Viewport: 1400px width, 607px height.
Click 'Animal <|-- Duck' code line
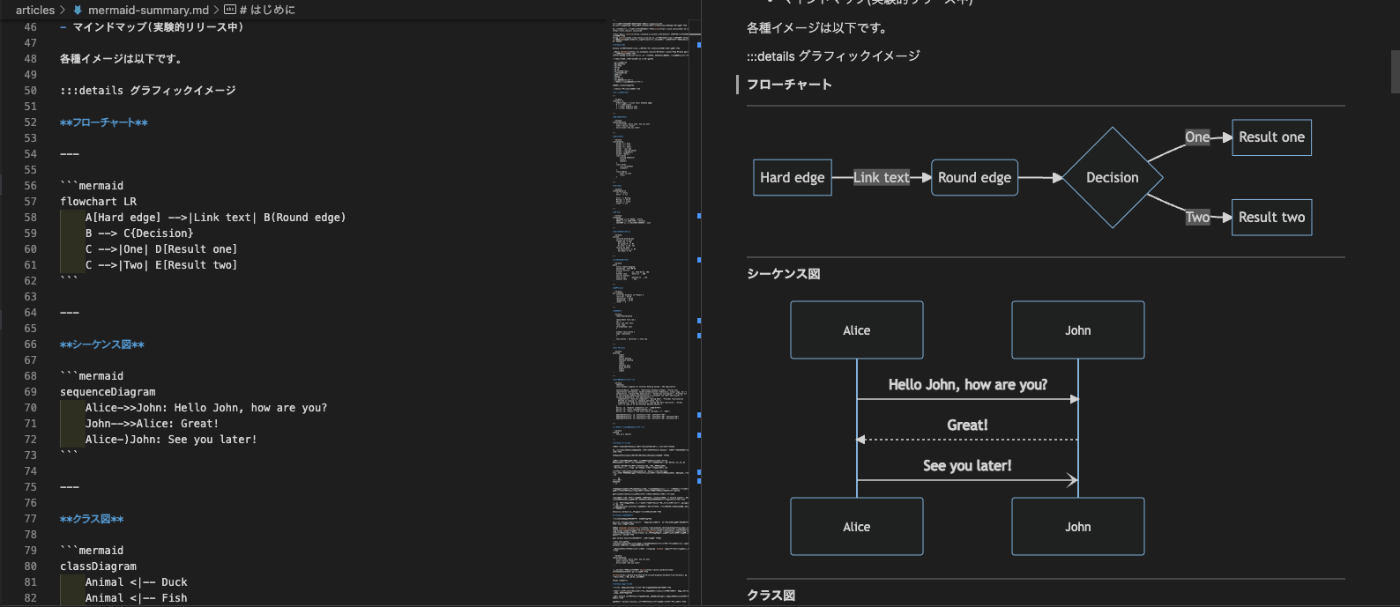(x=136, y=582)
